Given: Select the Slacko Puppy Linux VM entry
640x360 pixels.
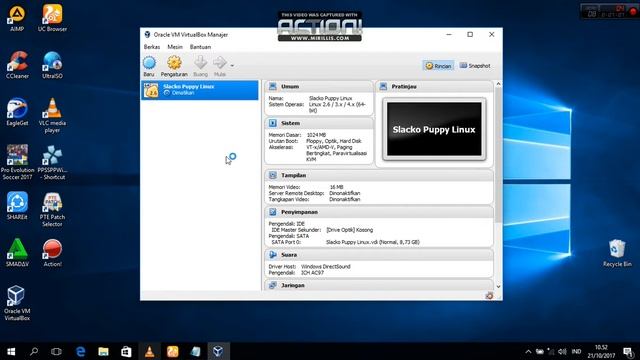Looking at the screenshot, I should [x=200, y=90].
